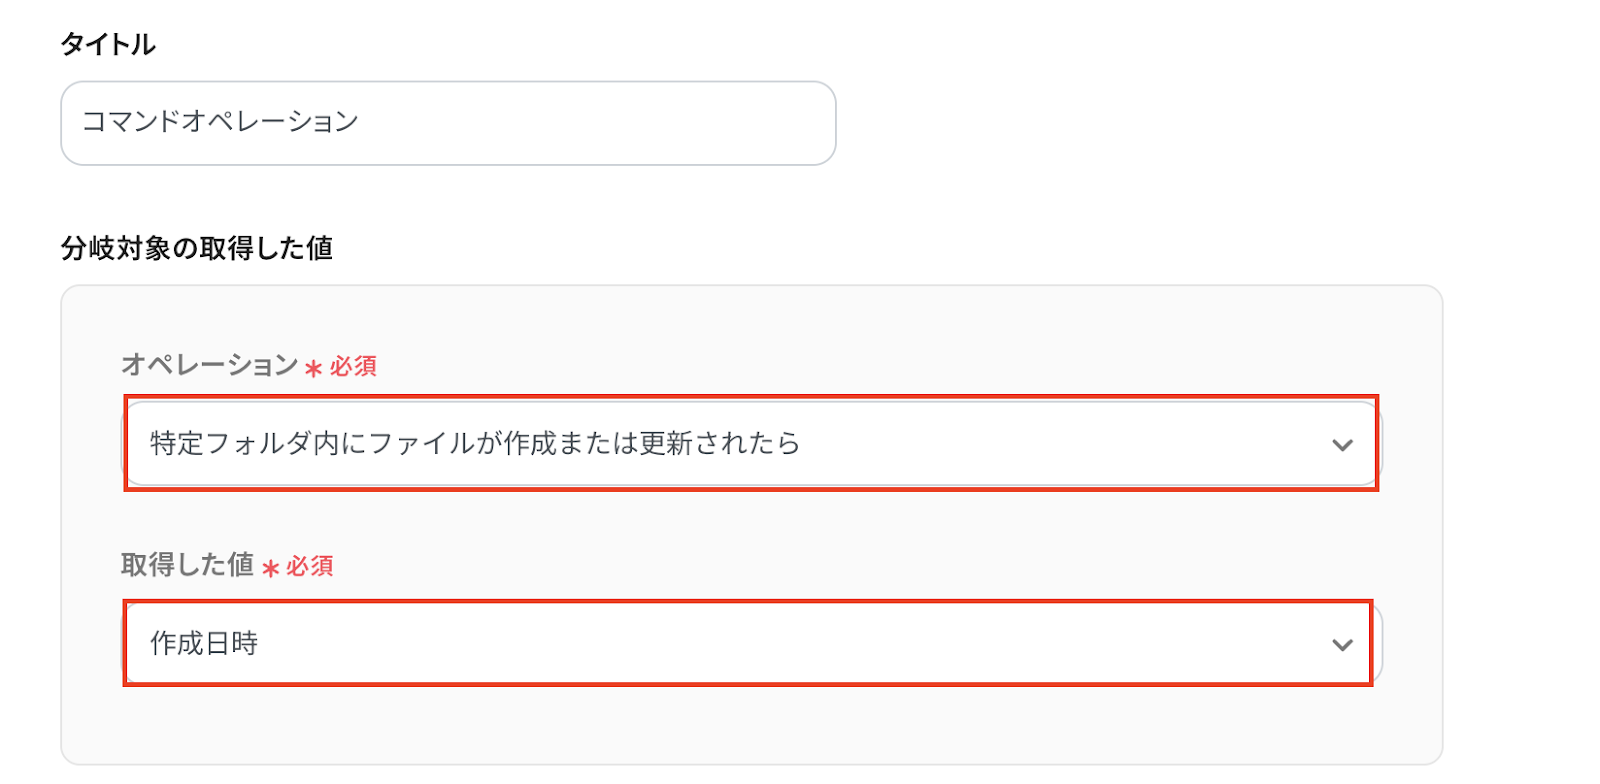Viewport: 1600px width, 784px height.
Task: Click the コマンドオペレーション text in the title box
Action: (x=220, y=122)
